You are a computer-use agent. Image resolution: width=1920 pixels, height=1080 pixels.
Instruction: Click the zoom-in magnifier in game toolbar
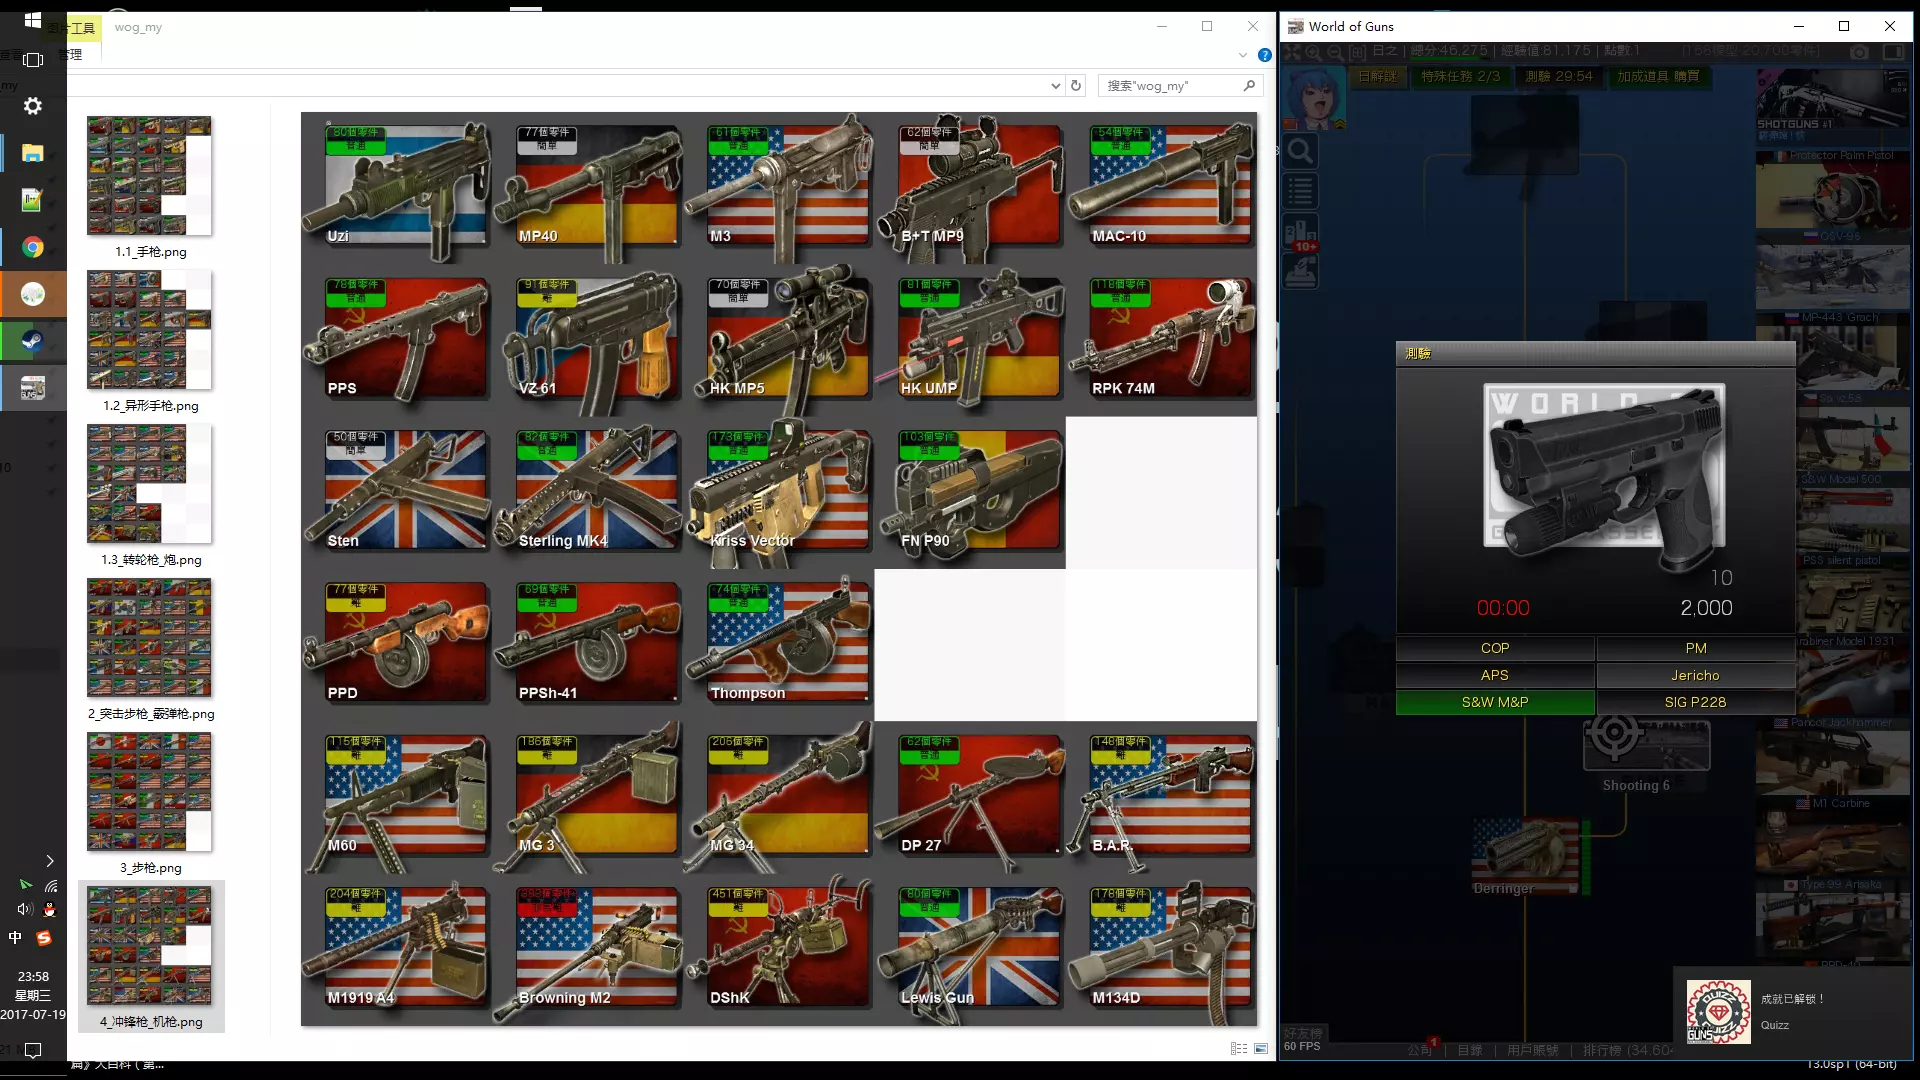(x=1313, y=51)
